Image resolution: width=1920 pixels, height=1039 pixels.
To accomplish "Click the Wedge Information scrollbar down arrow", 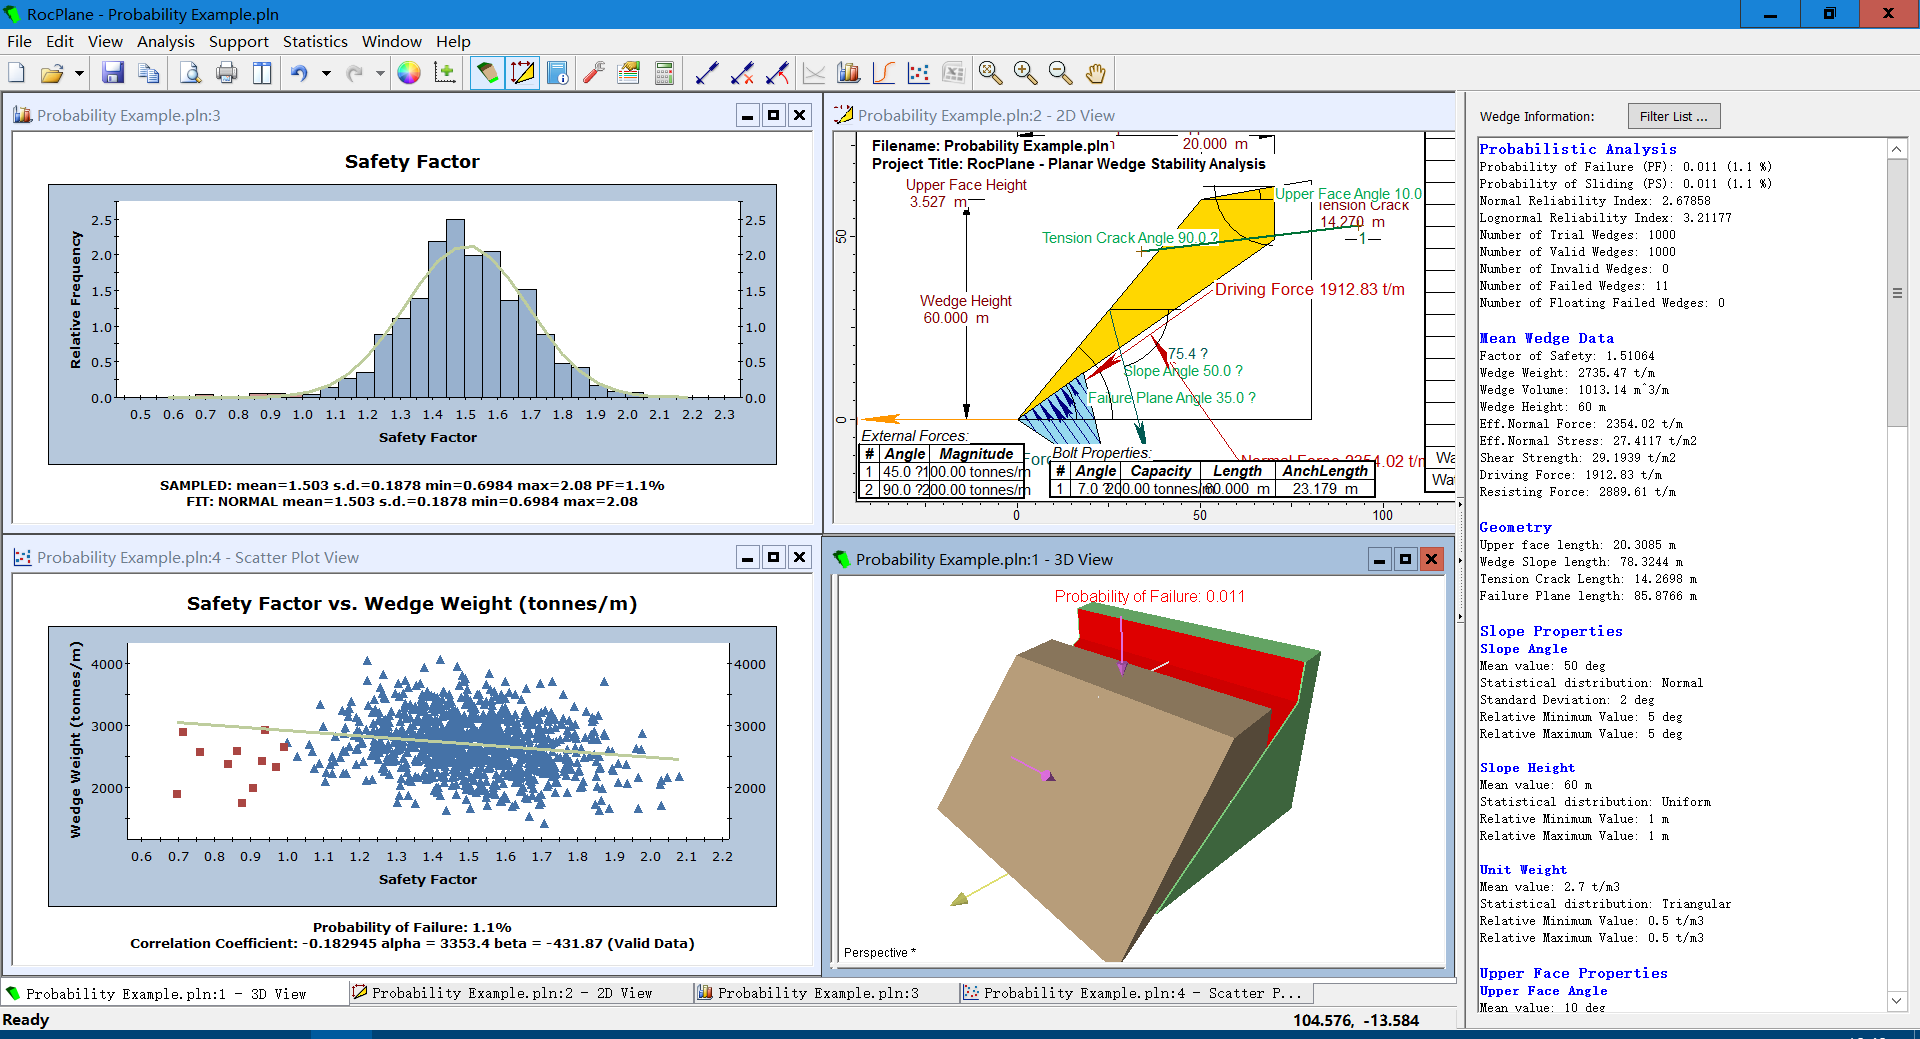I will pos(1896,1000).
